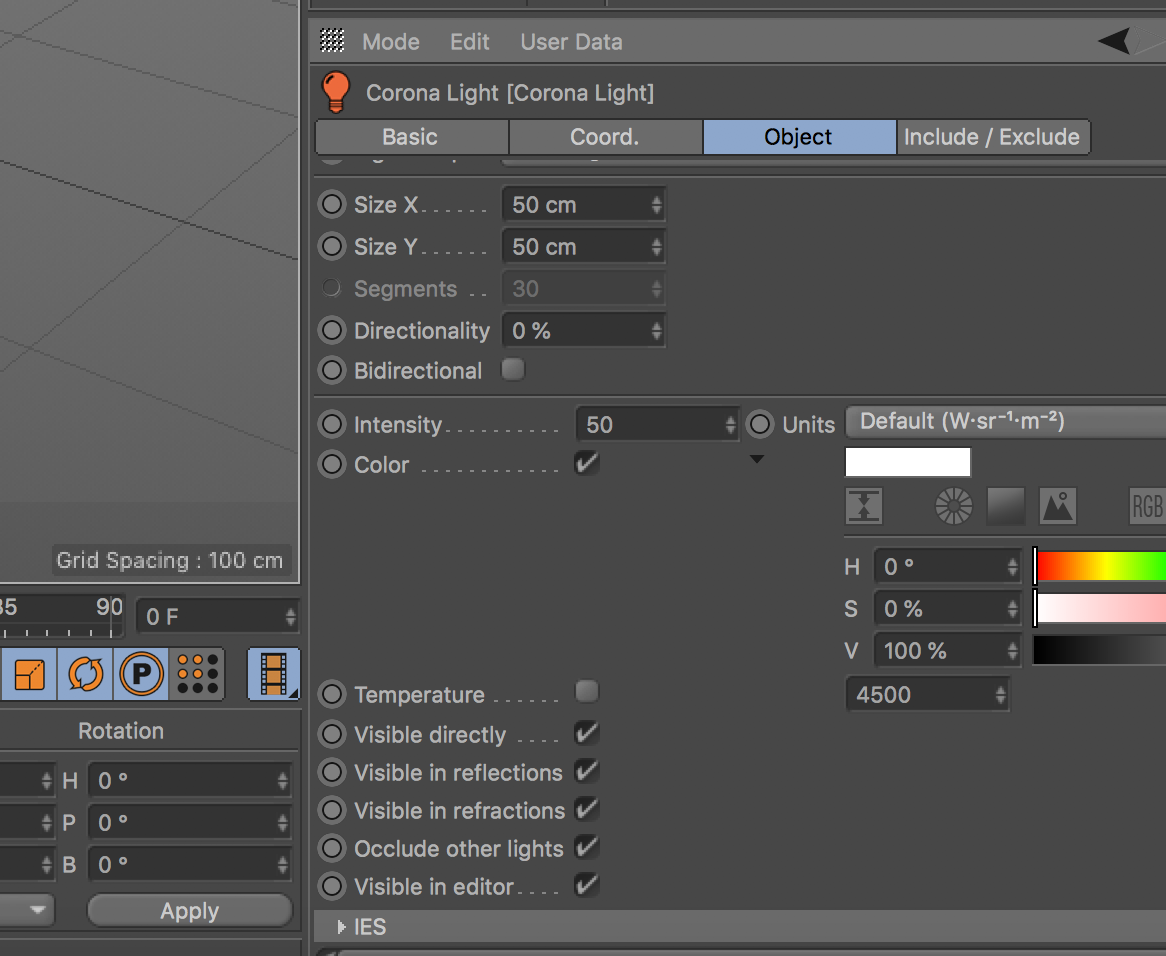Click the Bidirectional animation dot
The image size is (1166, 956).
click(332, 370)
